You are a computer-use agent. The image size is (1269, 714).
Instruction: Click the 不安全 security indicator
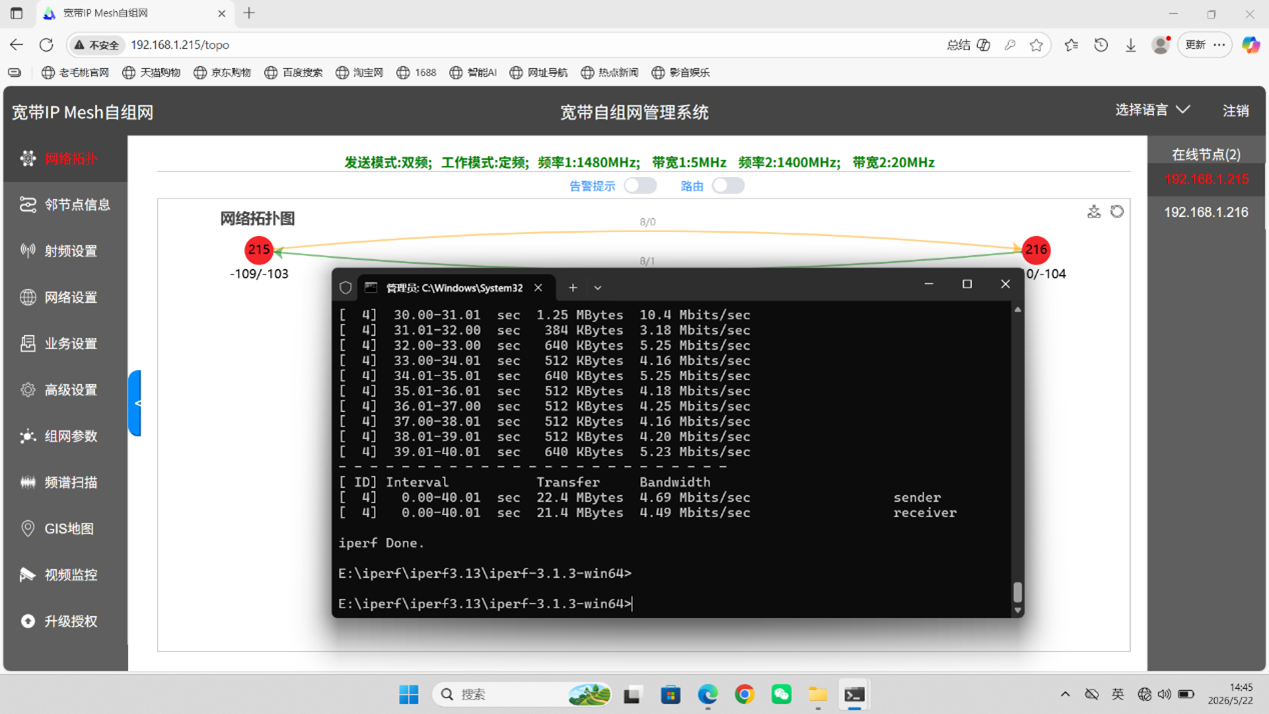pos(96,45)
